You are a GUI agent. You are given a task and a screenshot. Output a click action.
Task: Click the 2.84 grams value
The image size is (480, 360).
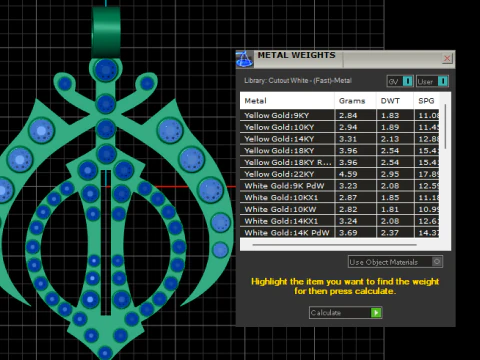pyautogui.click(x=348, y=115)
